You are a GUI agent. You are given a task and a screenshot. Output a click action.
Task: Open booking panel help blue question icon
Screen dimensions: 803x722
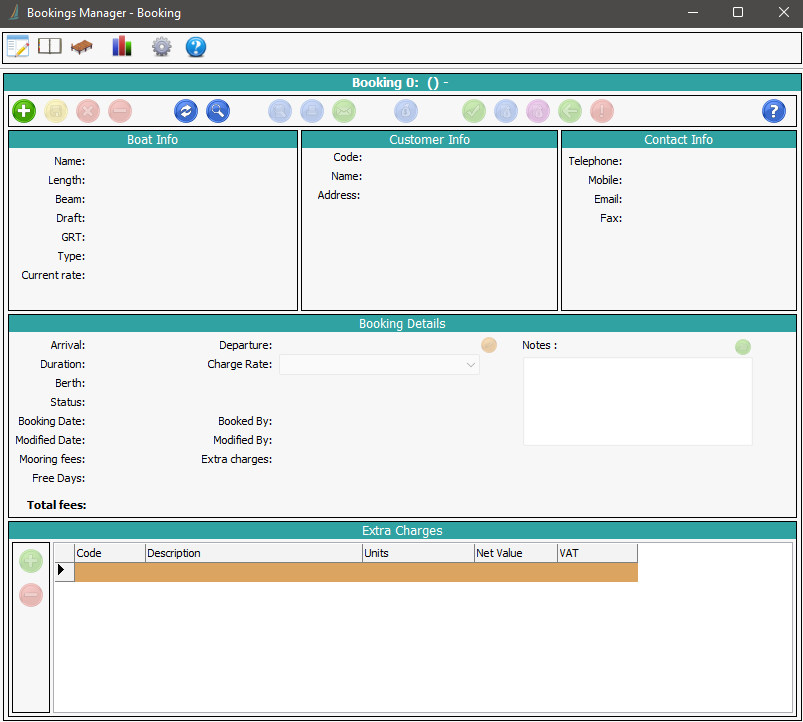pos(774,111)
